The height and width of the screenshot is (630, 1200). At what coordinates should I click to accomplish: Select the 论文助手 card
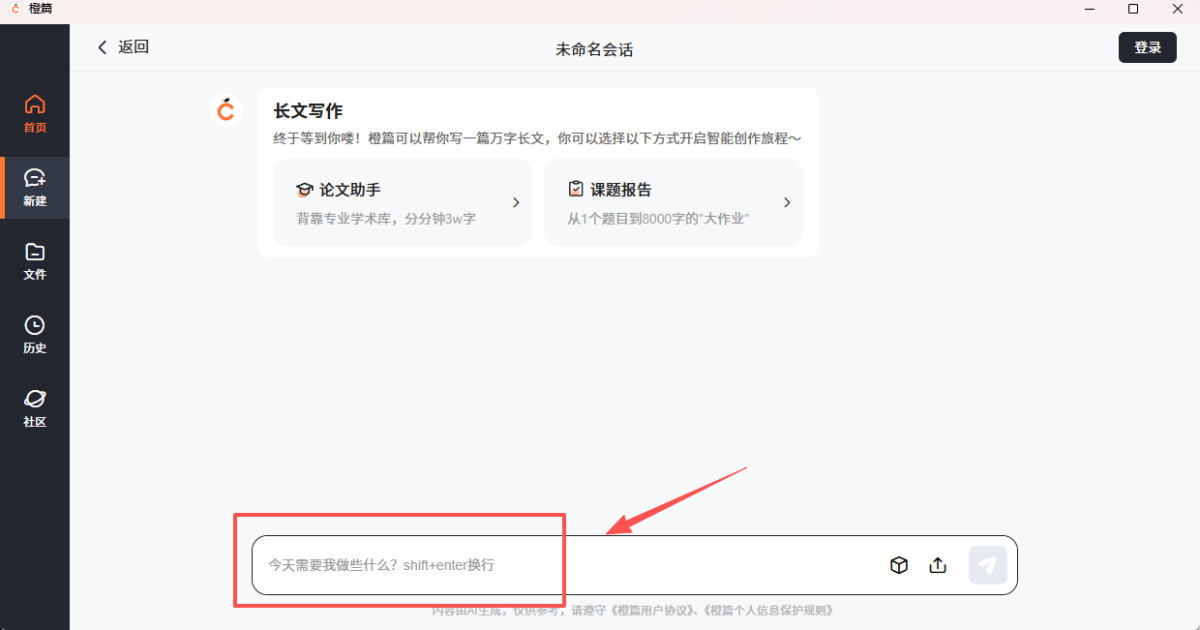click(402, 202)
